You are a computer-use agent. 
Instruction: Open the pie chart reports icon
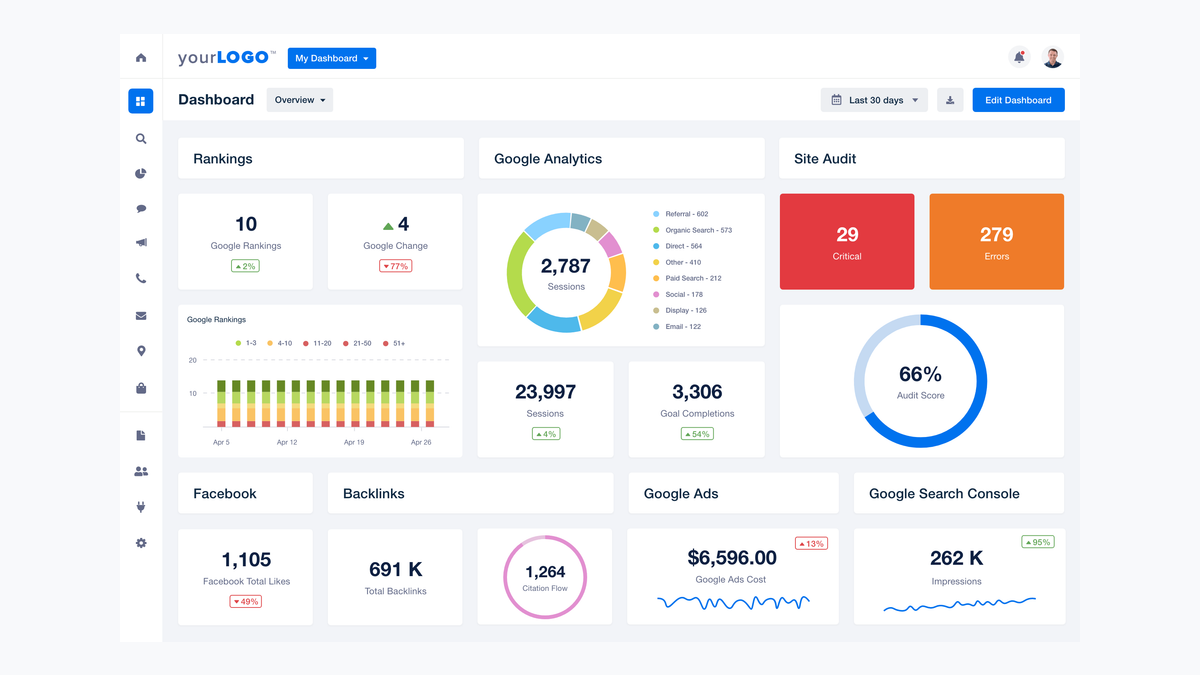[x=141, y=174]
